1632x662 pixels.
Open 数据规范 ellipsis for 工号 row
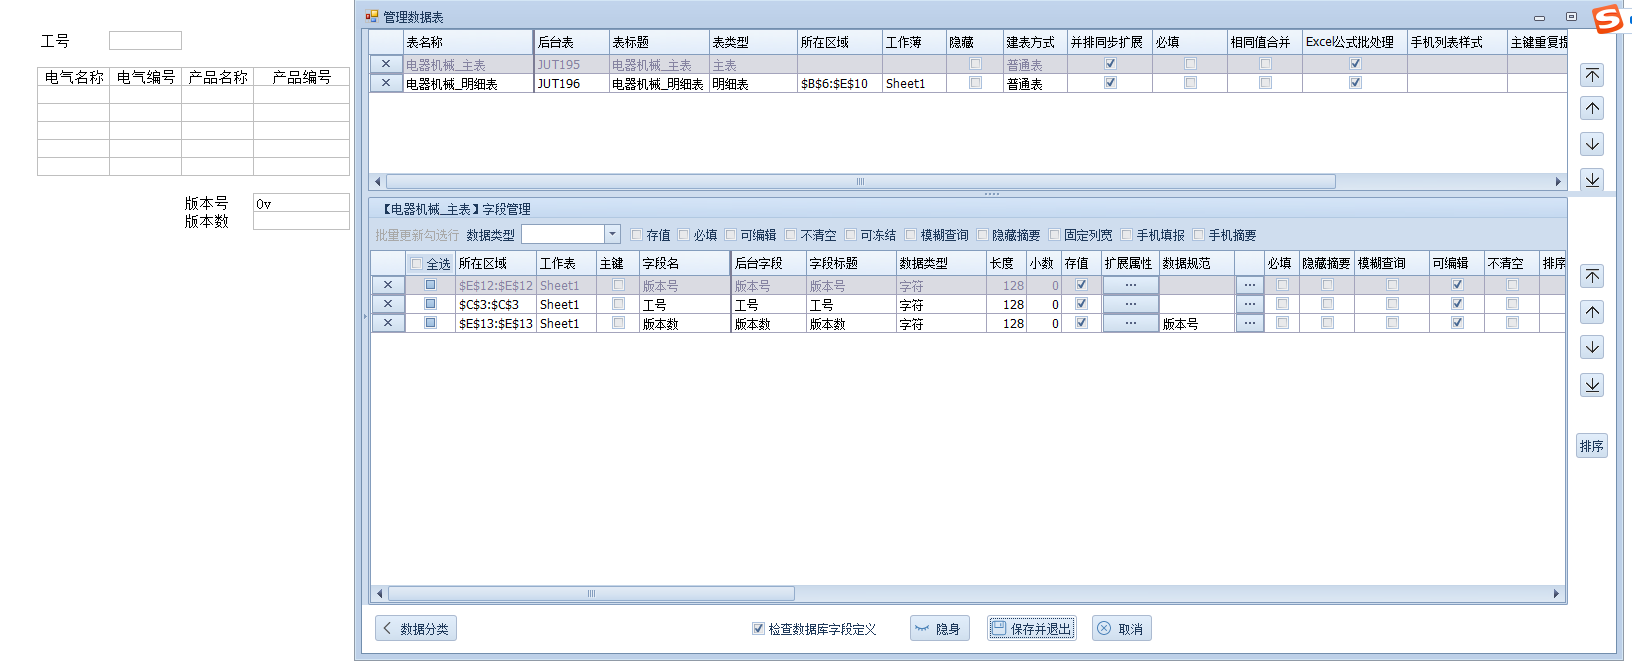[x=1249, y=304]
